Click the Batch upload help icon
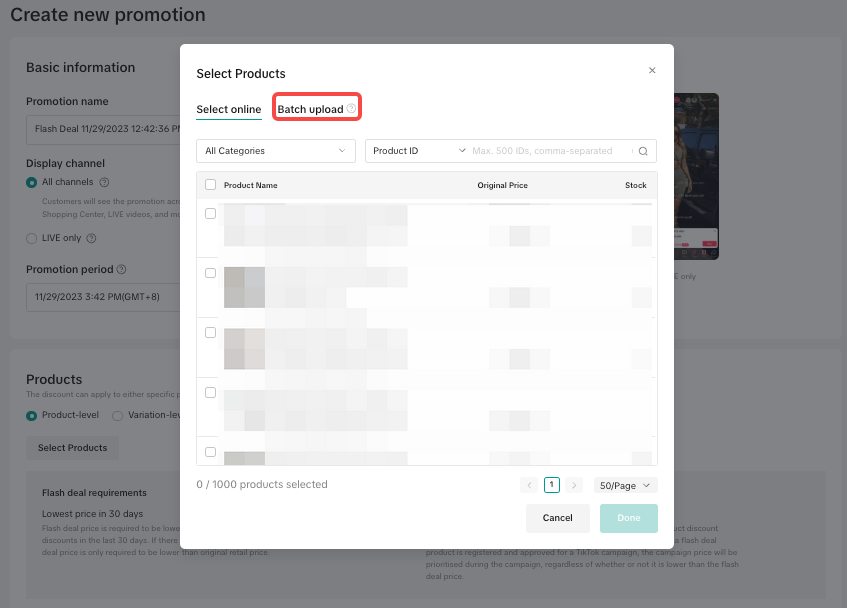847x608 pixels. 351,108
